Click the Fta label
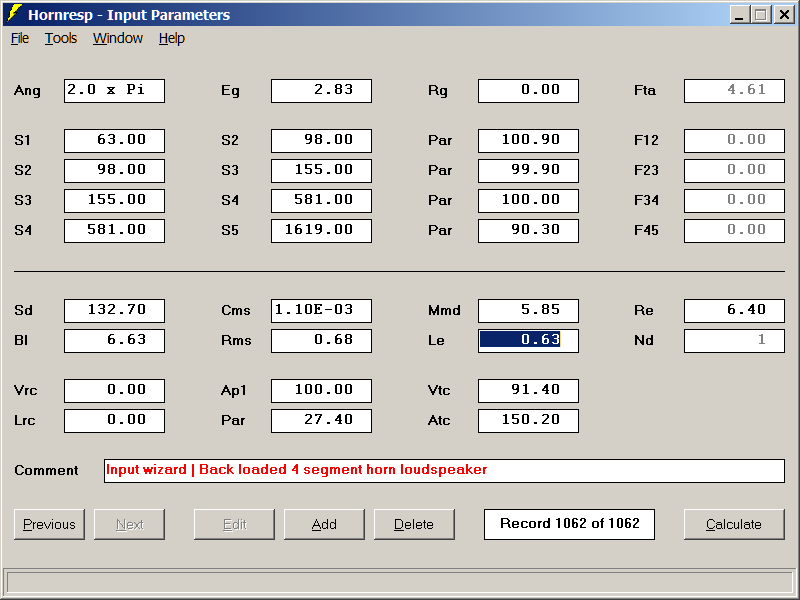Image resolution: width=800 pixels, height=600 pixels. coord(645,91)
